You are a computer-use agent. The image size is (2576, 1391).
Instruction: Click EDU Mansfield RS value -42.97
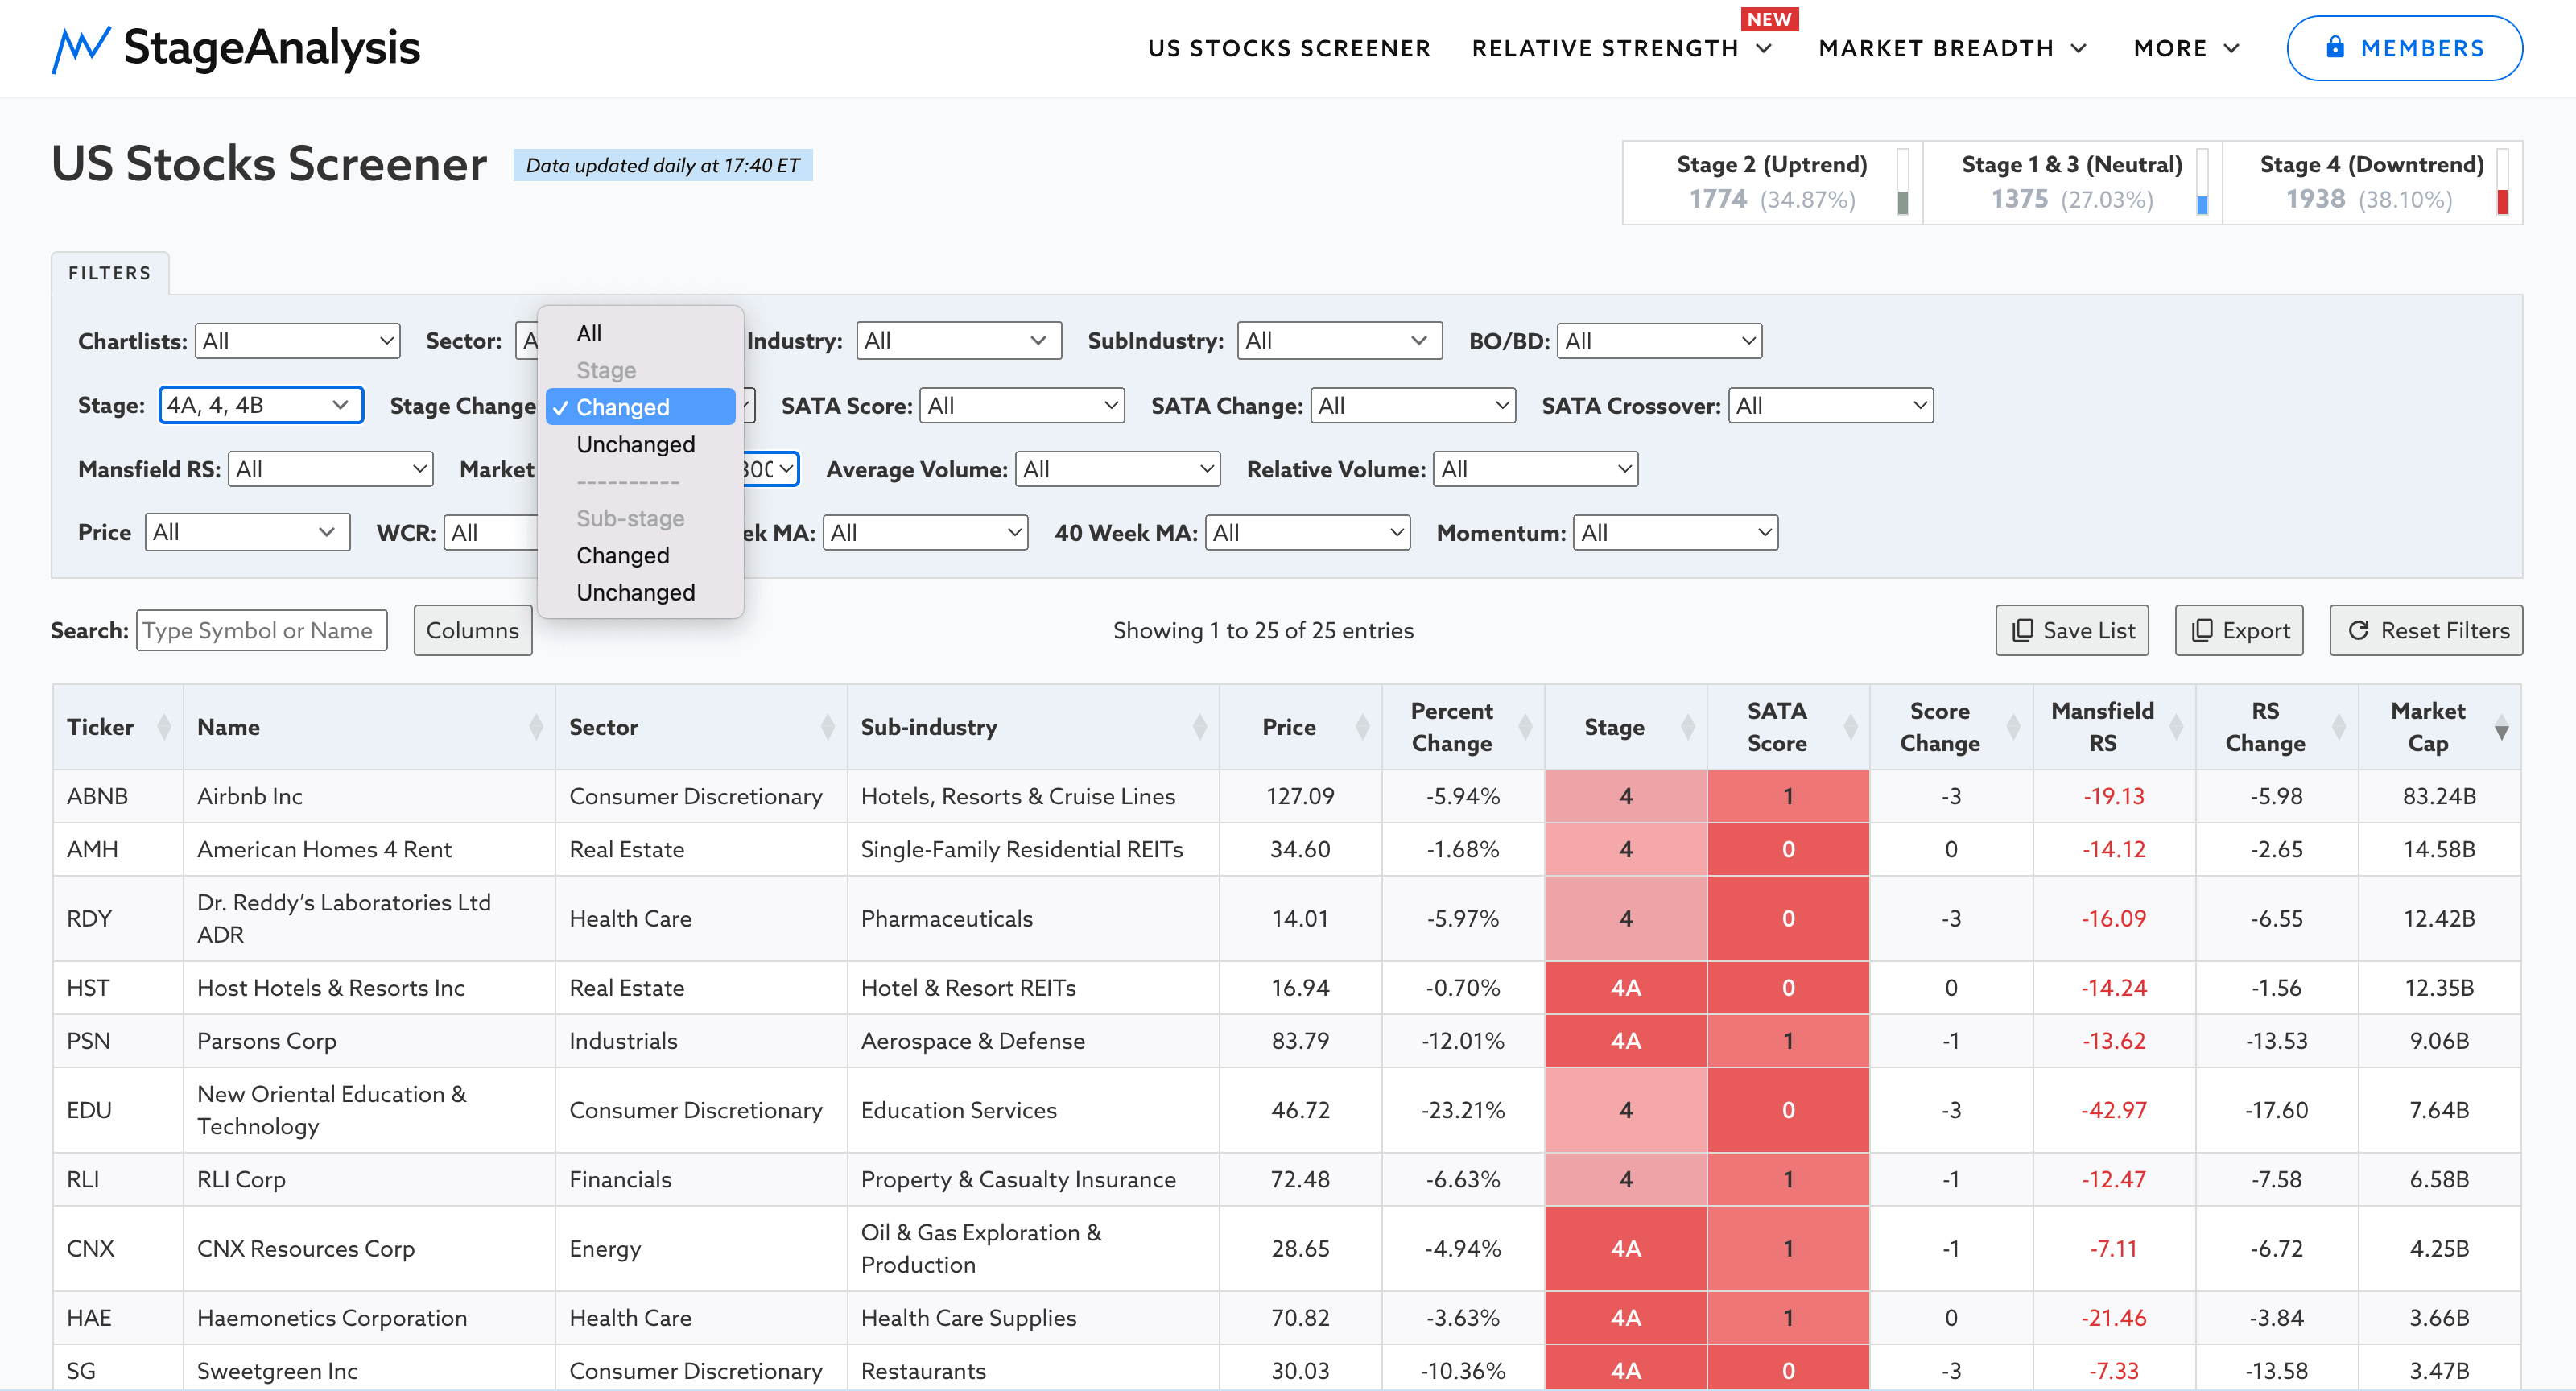click(x=2114, y=1110)
